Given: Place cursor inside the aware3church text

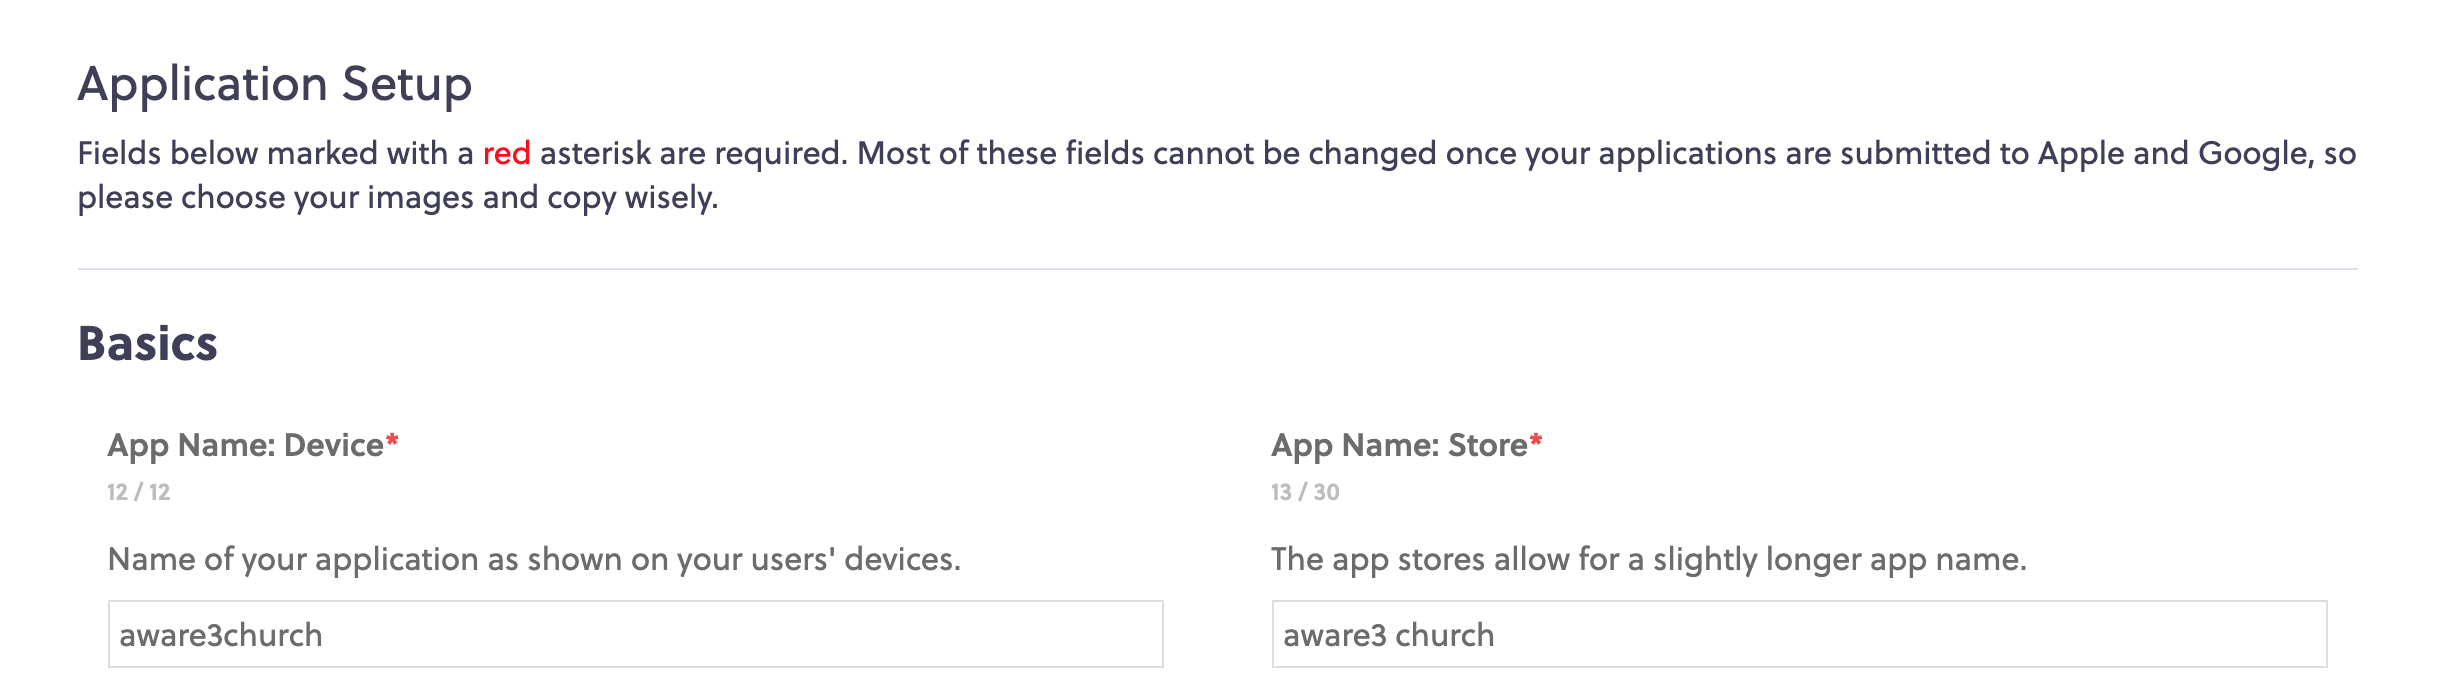Looking at the screenshot, I should coord(221,635).
